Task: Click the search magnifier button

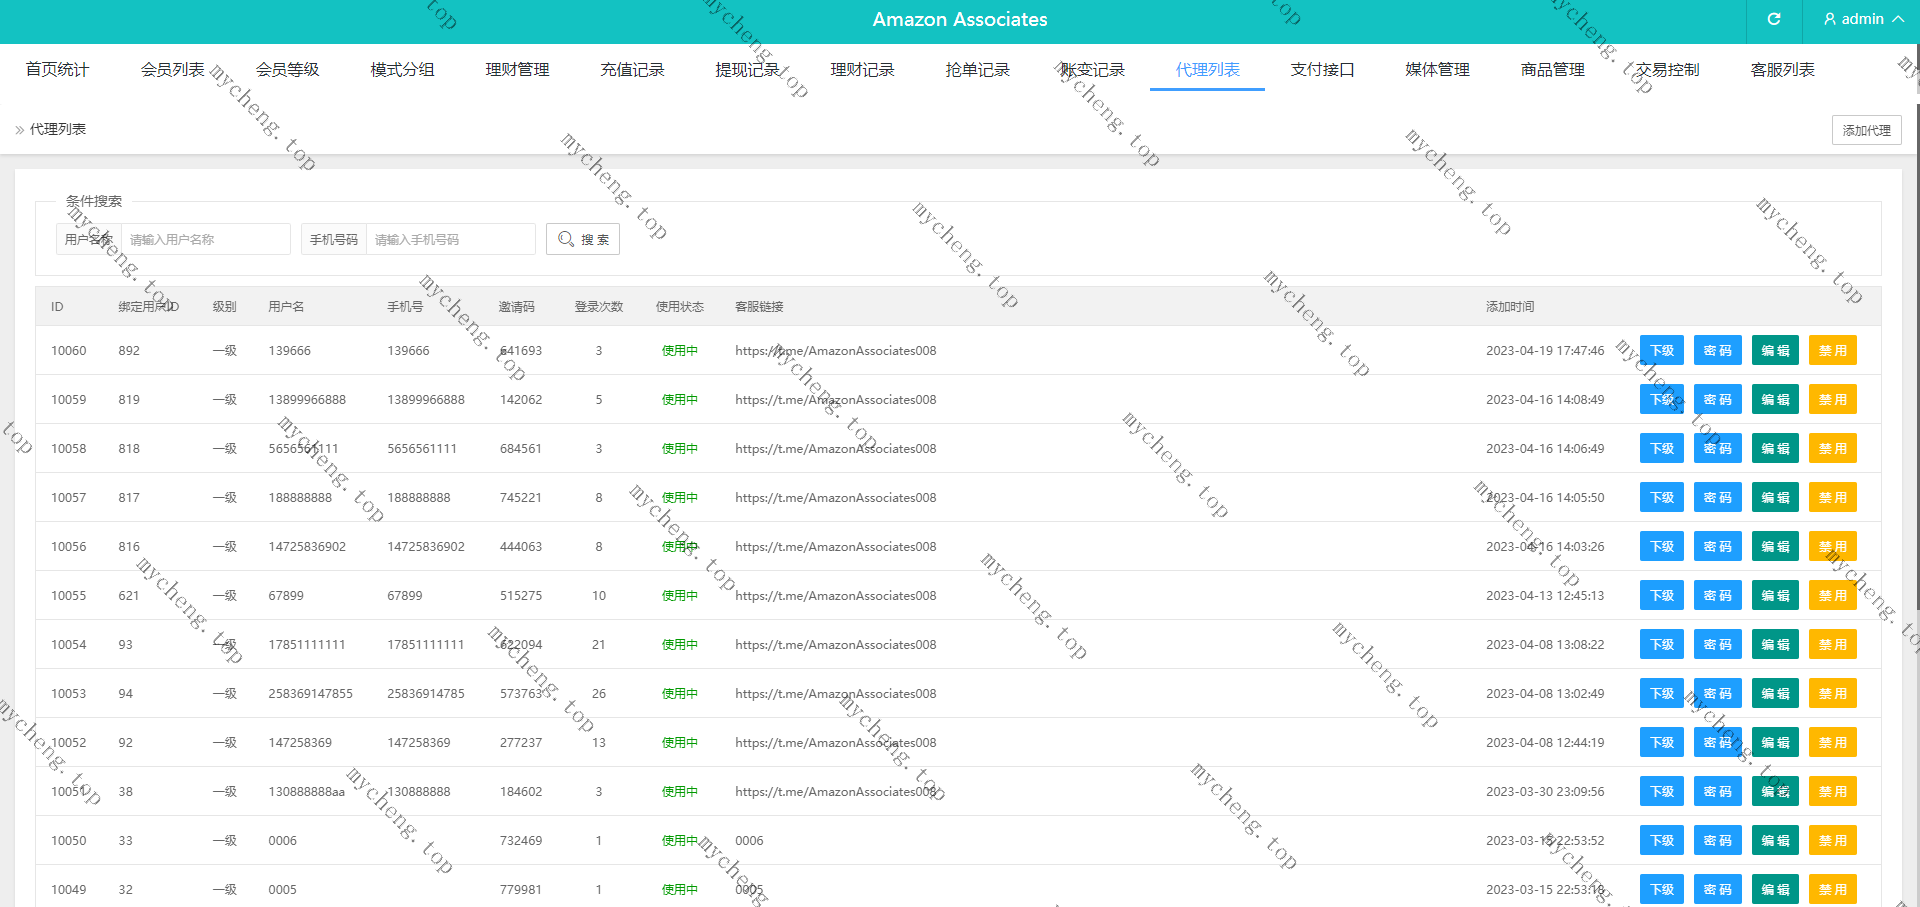Action: point(583,239)
